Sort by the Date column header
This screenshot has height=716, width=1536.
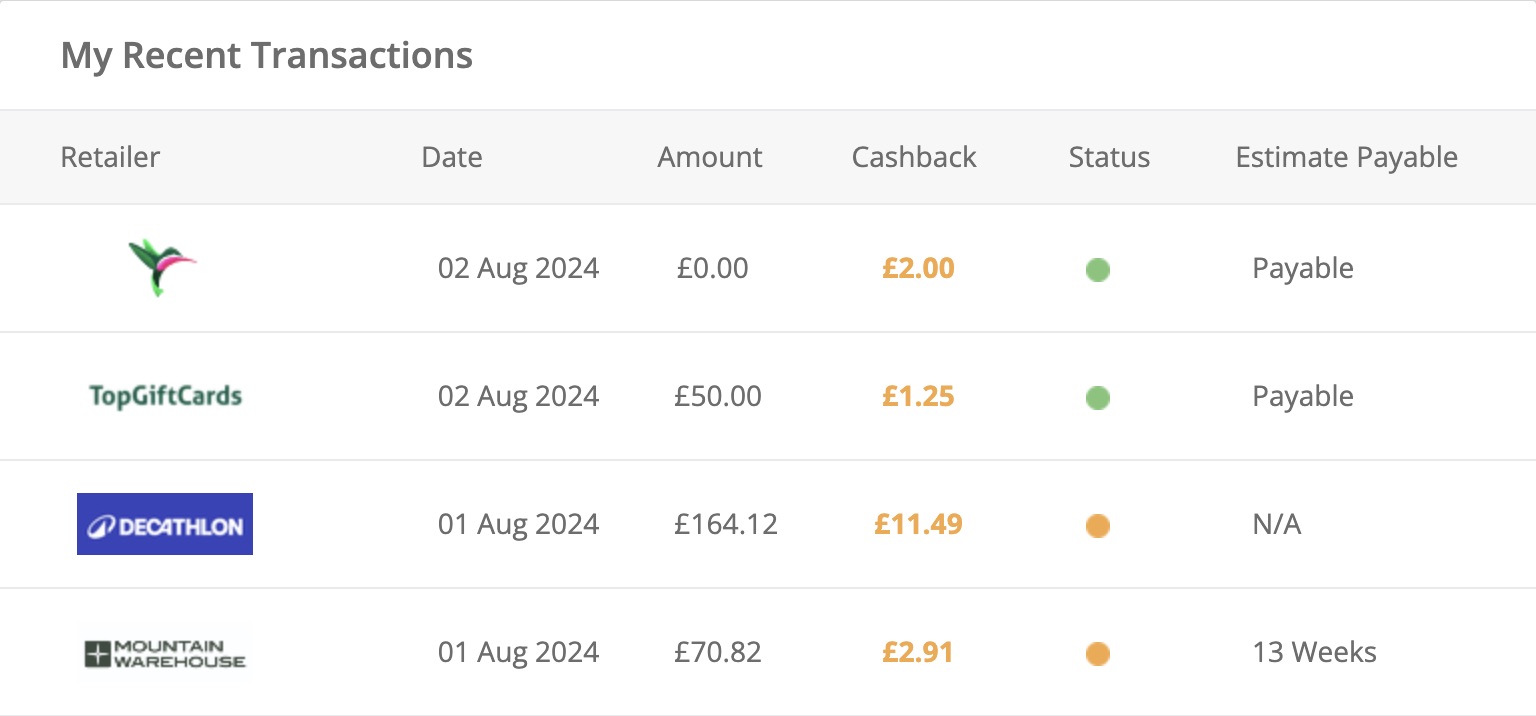pyautogui.click(x=451, y=157)
